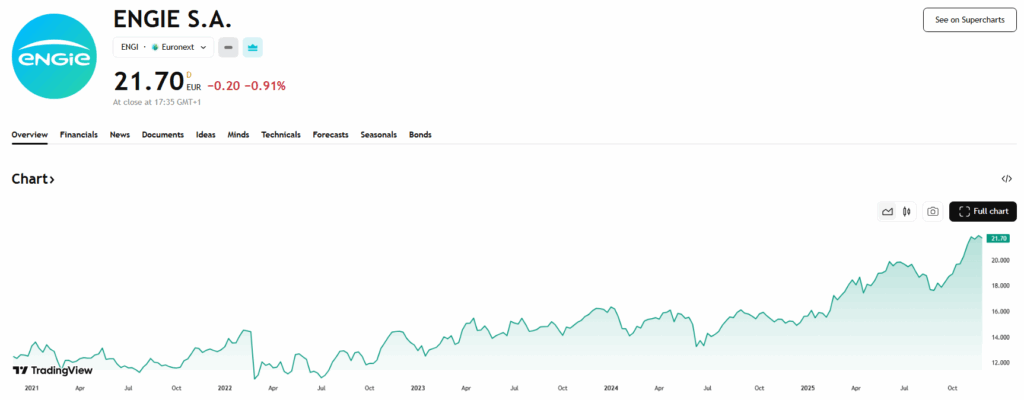Click the gray dash icon beside the symbol selector
Screen dimensions: 1024x400
229,47
